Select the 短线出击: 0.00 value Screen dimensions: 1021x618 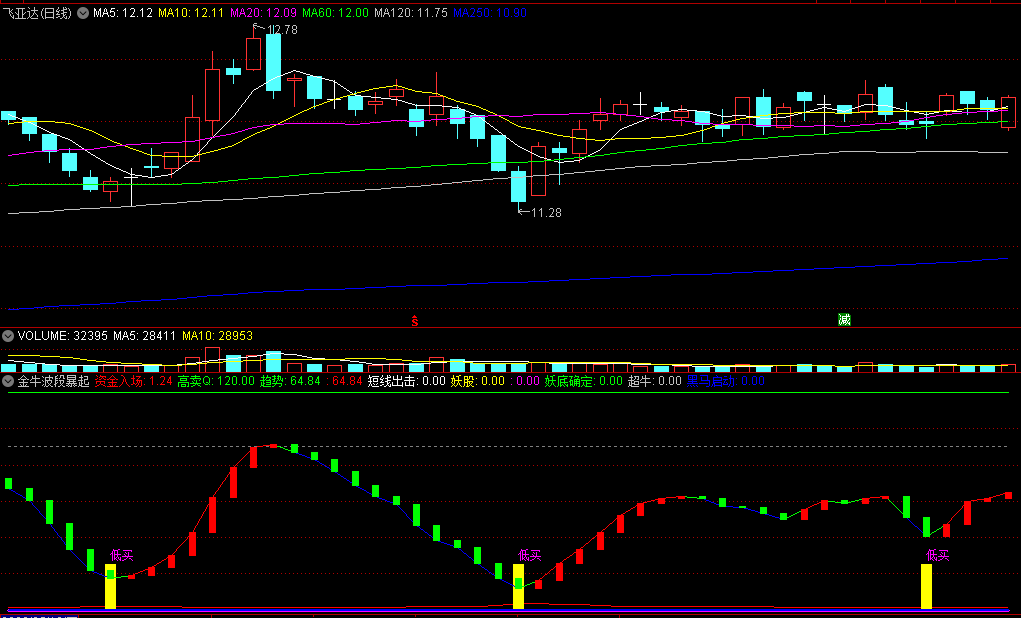[406, 381]
